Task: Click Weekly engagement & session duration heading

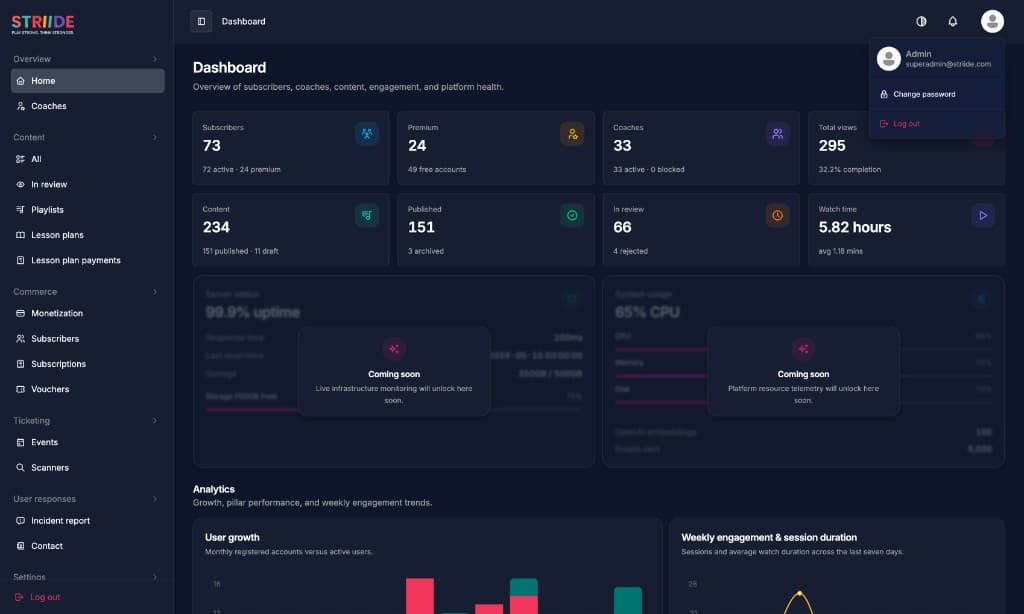Action: [x=769, y=538]
